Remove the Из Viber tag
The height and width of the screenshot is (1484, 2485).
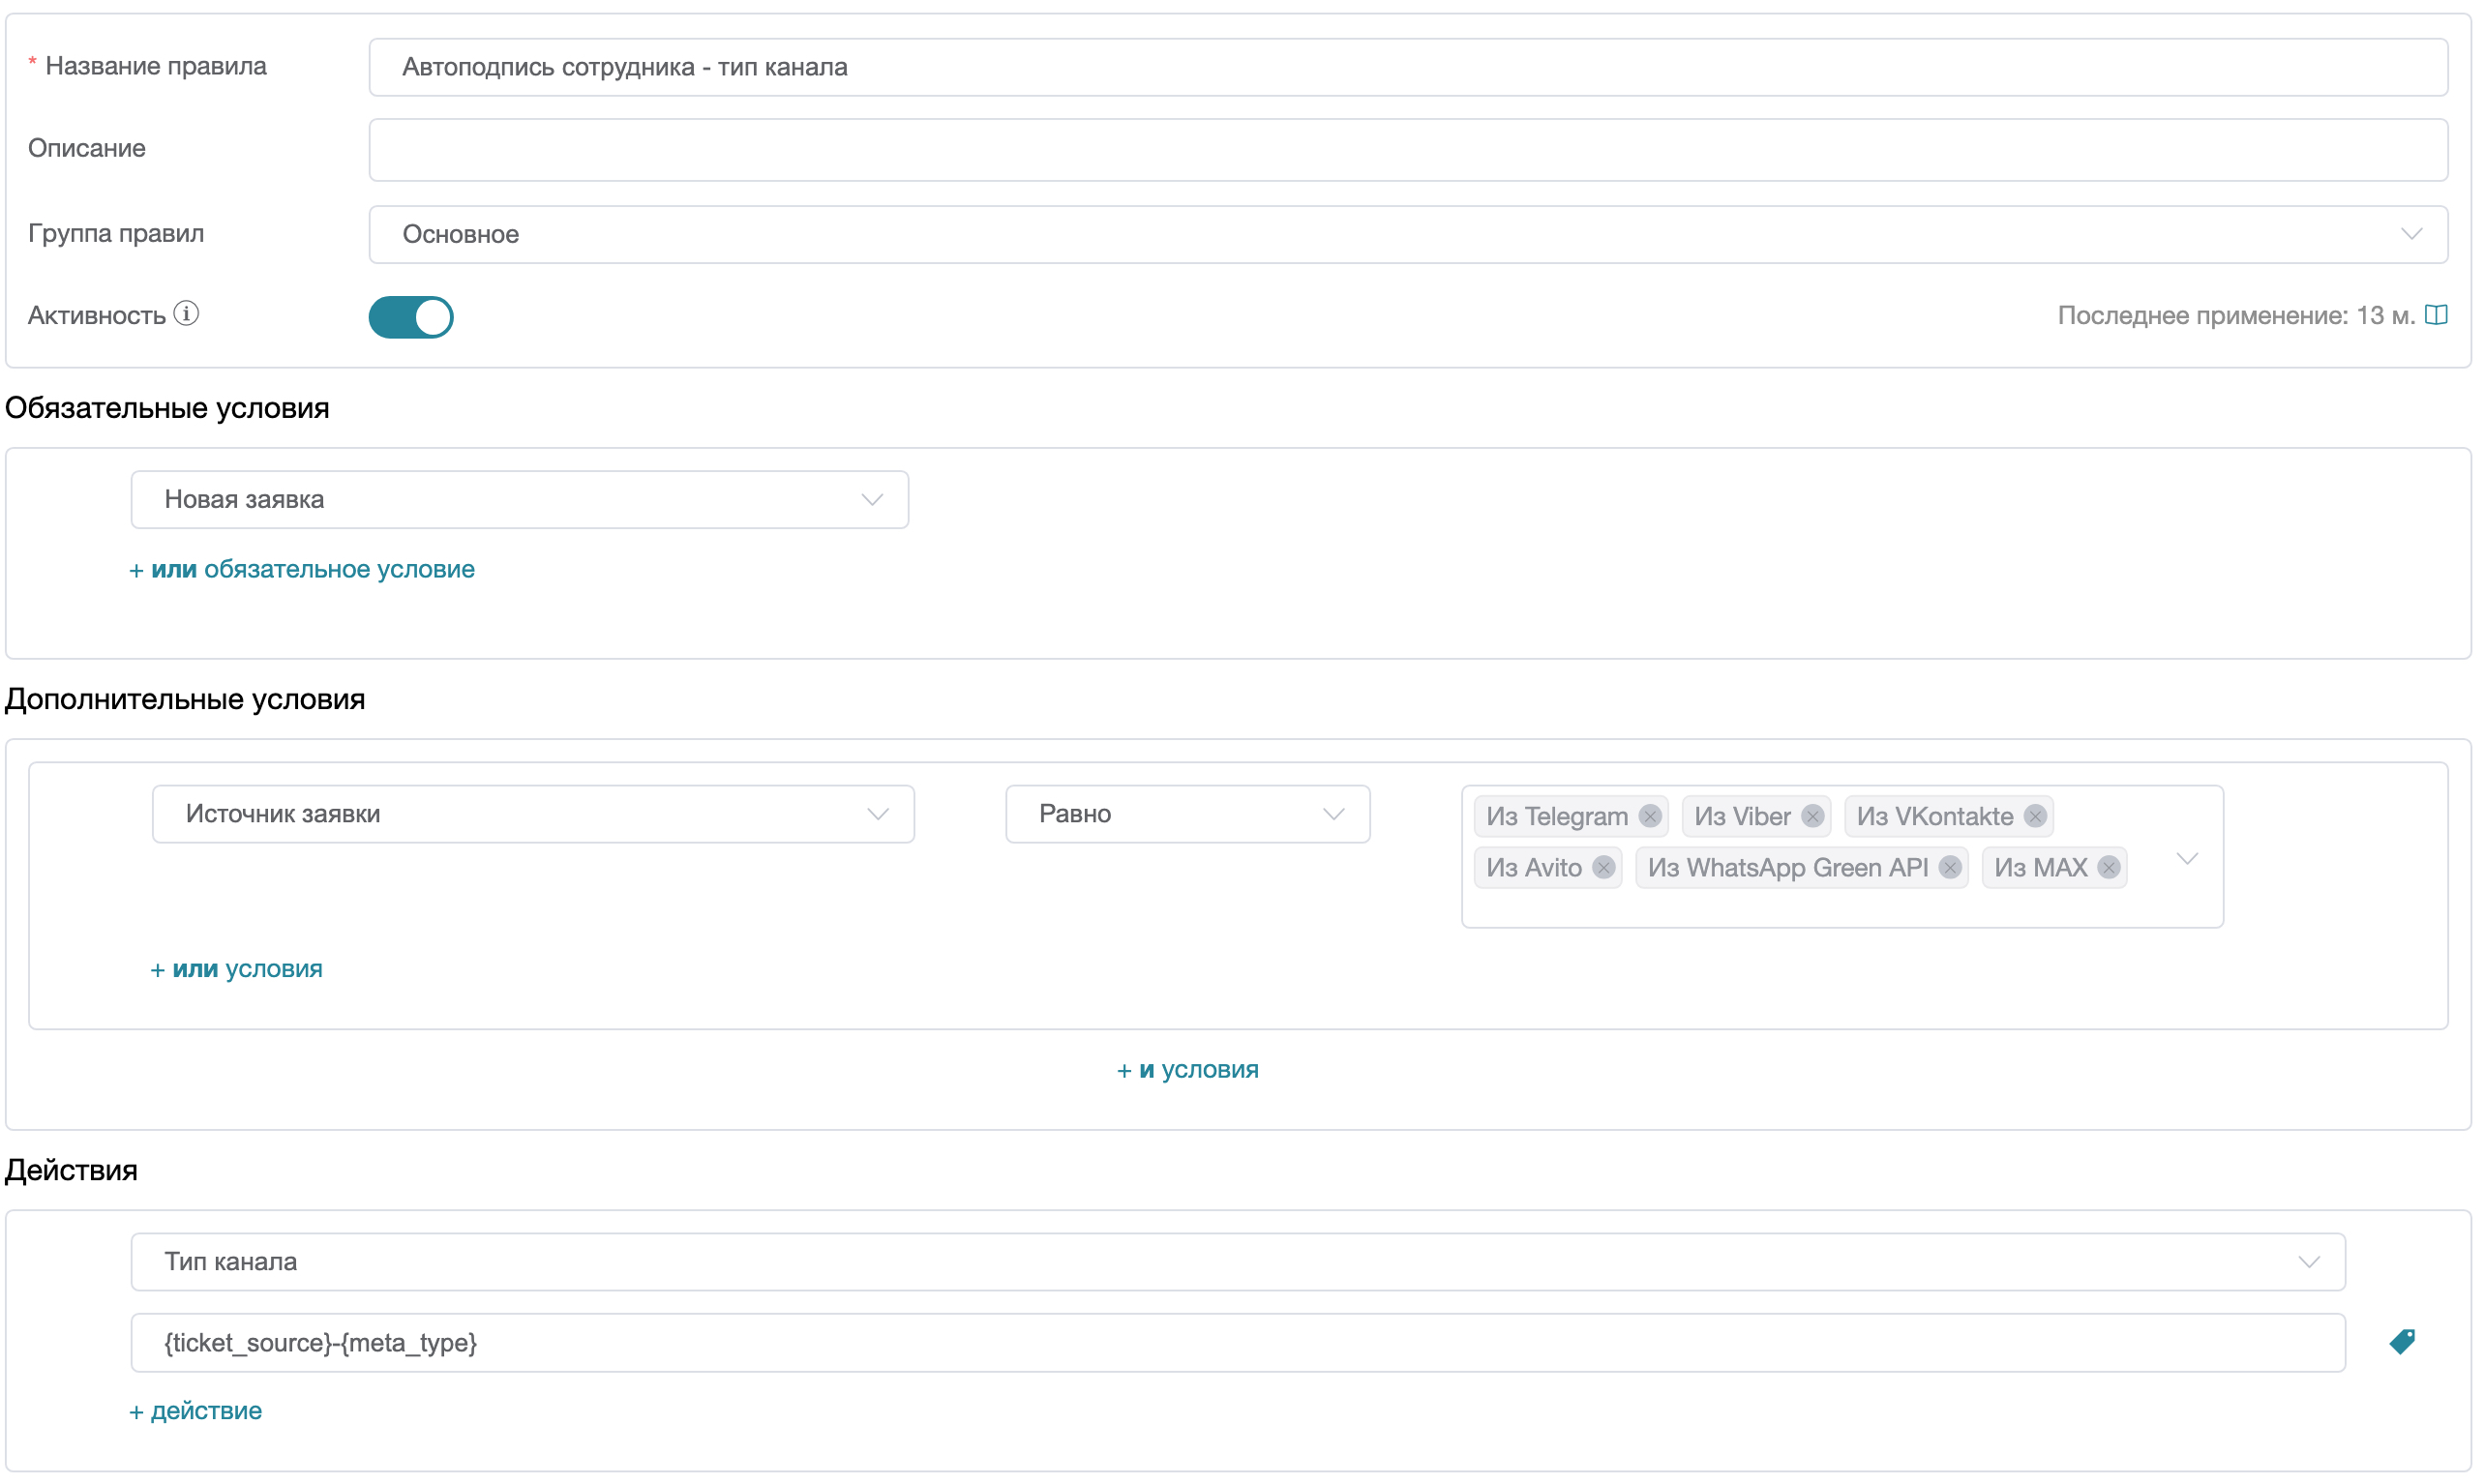tap(1812, 816)
